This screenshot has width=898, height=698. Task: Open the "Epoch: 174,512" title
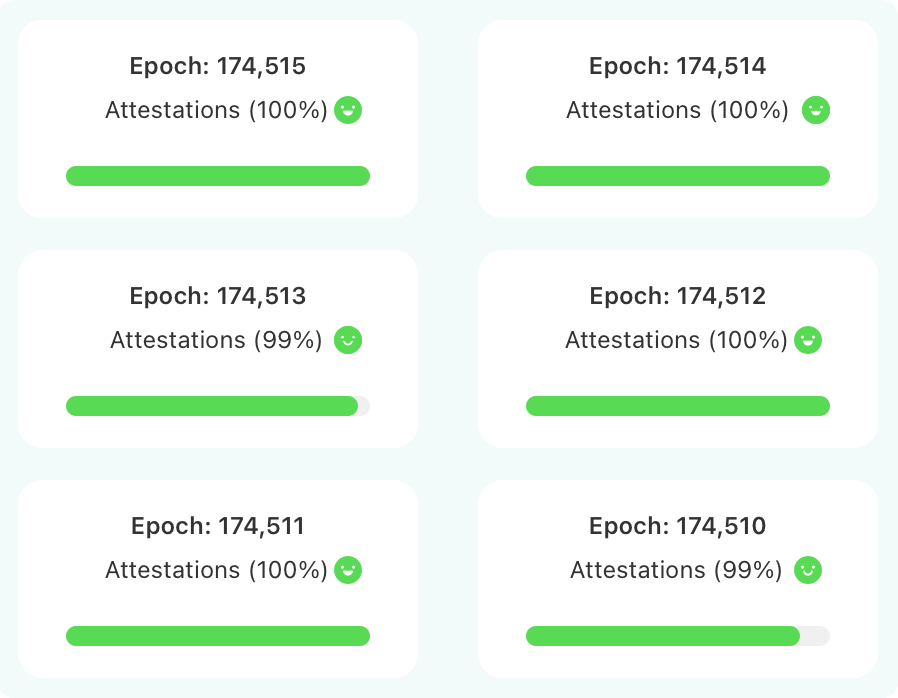click(678, 297)
